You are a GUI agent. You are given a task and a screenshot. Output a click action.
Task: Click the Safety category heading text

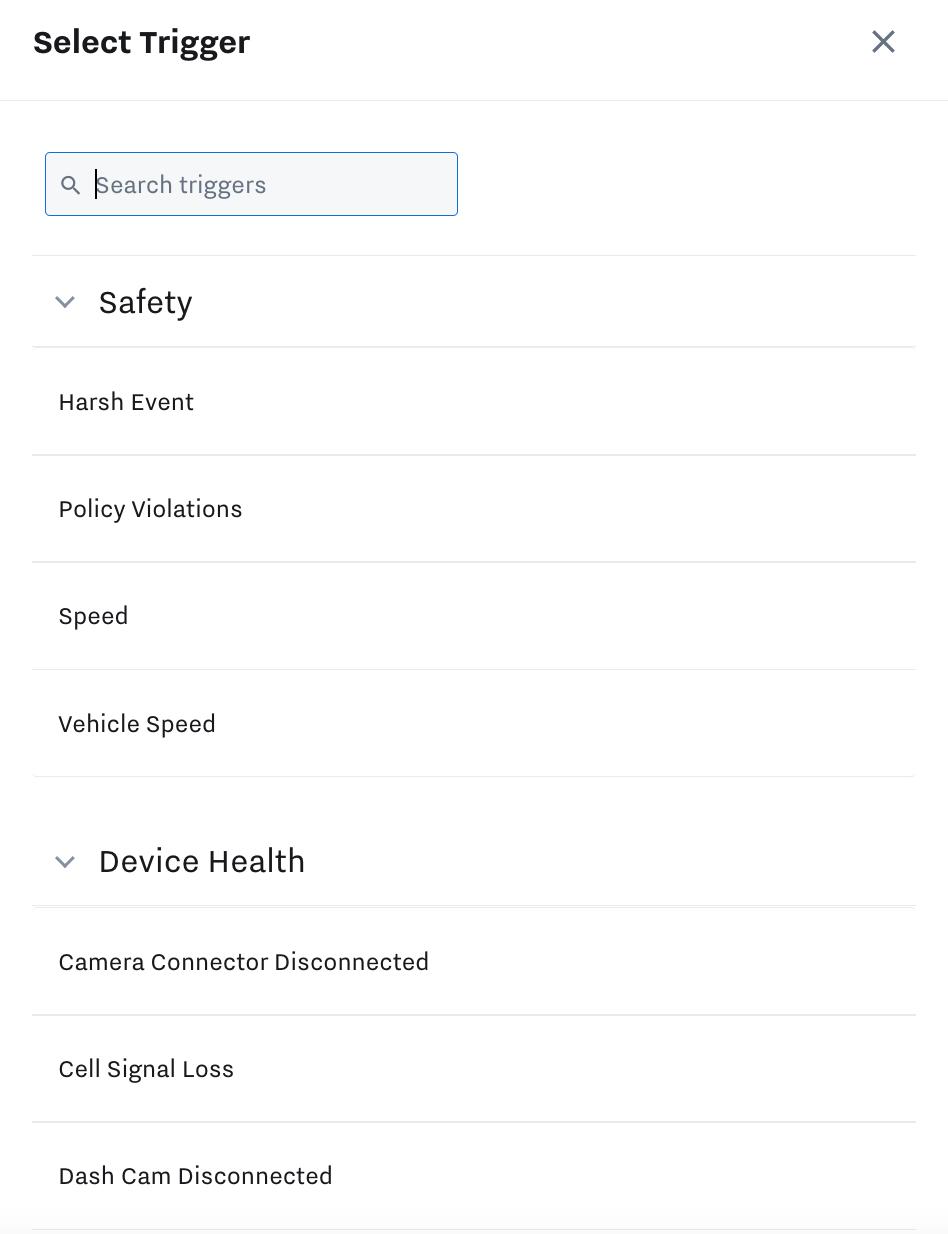[x=145, y=302]
